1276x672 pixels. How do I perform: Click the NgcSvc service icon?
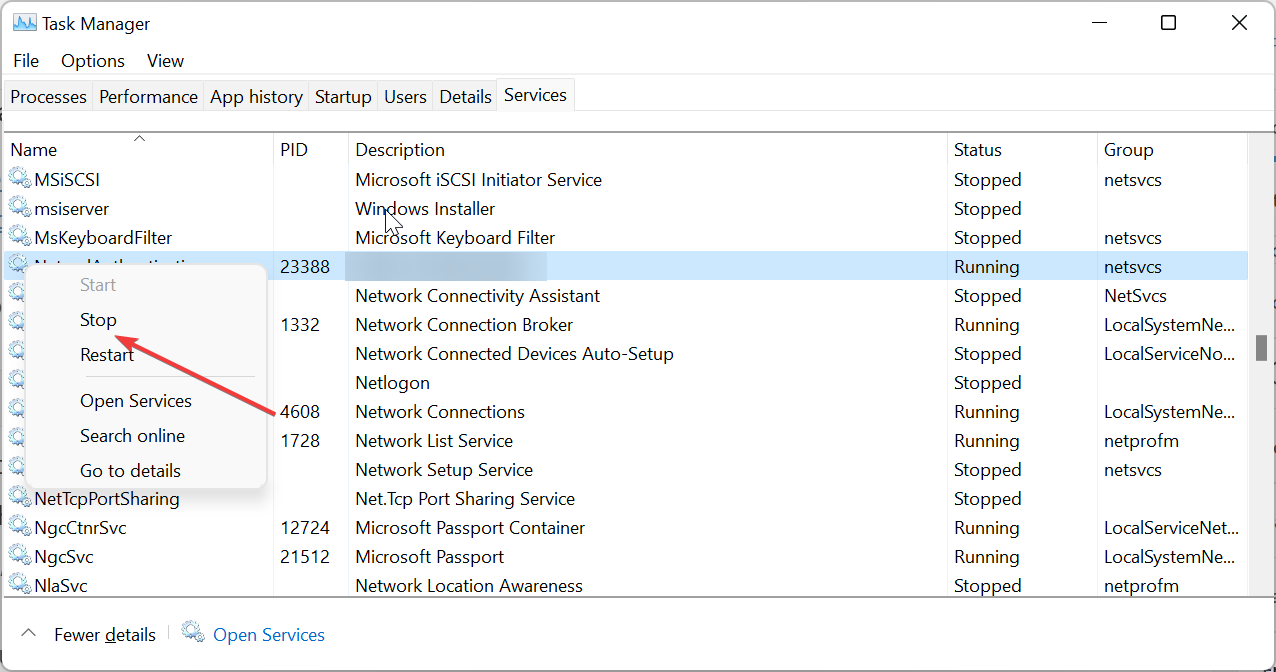click(20, 556)
